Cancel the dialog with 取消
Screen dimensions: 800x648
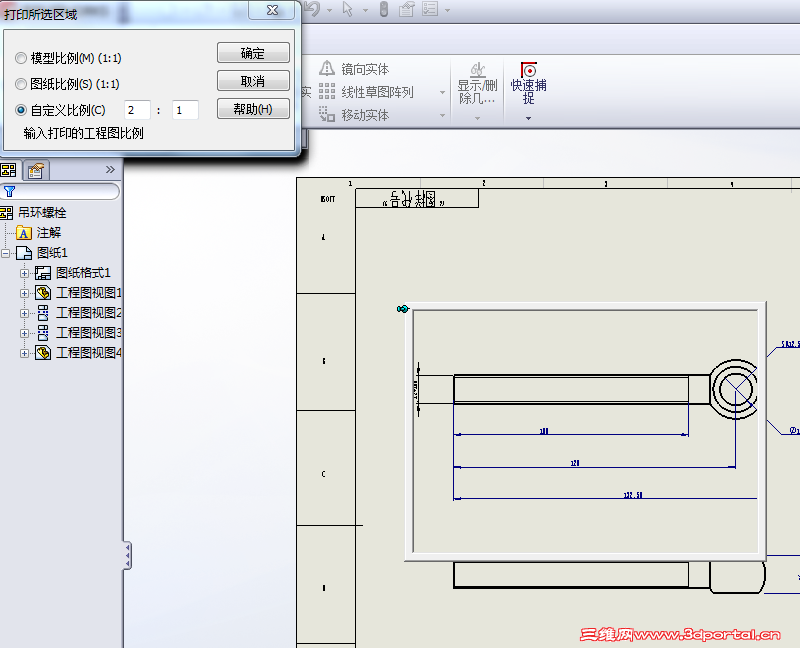pyautogui.click(x=253, y=81)
